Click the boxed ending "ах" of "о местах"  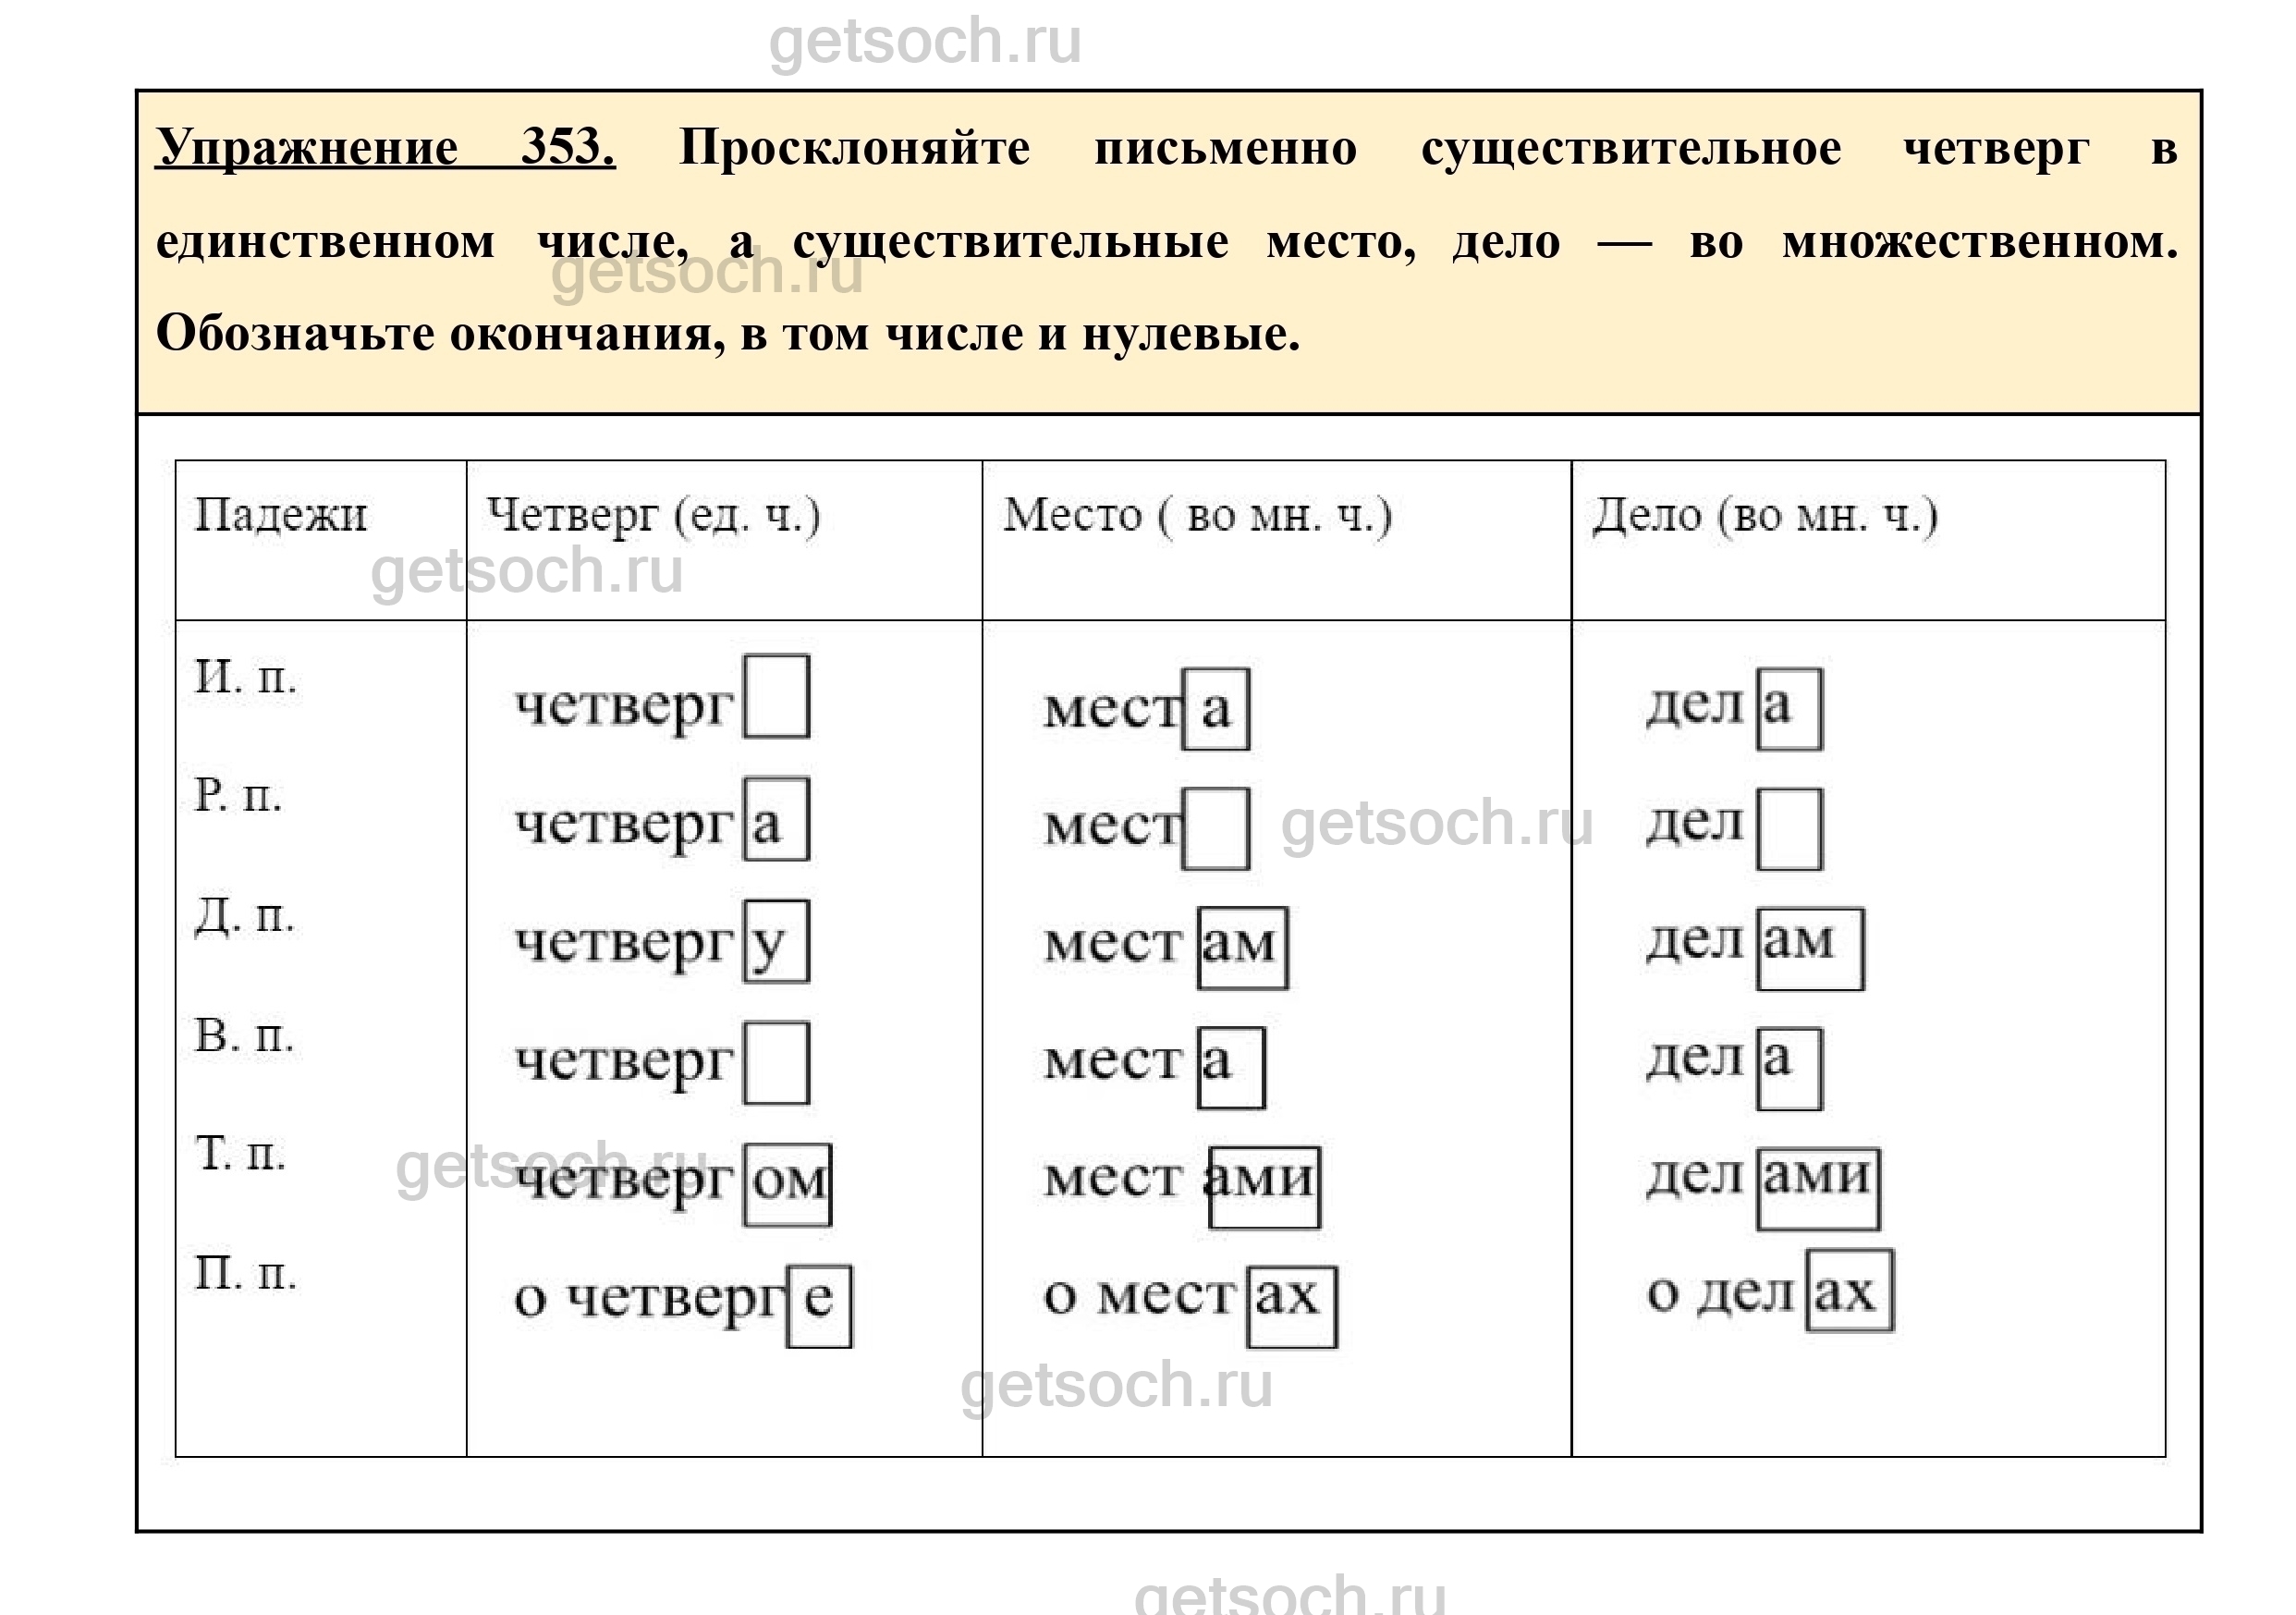[1291, 1307]
